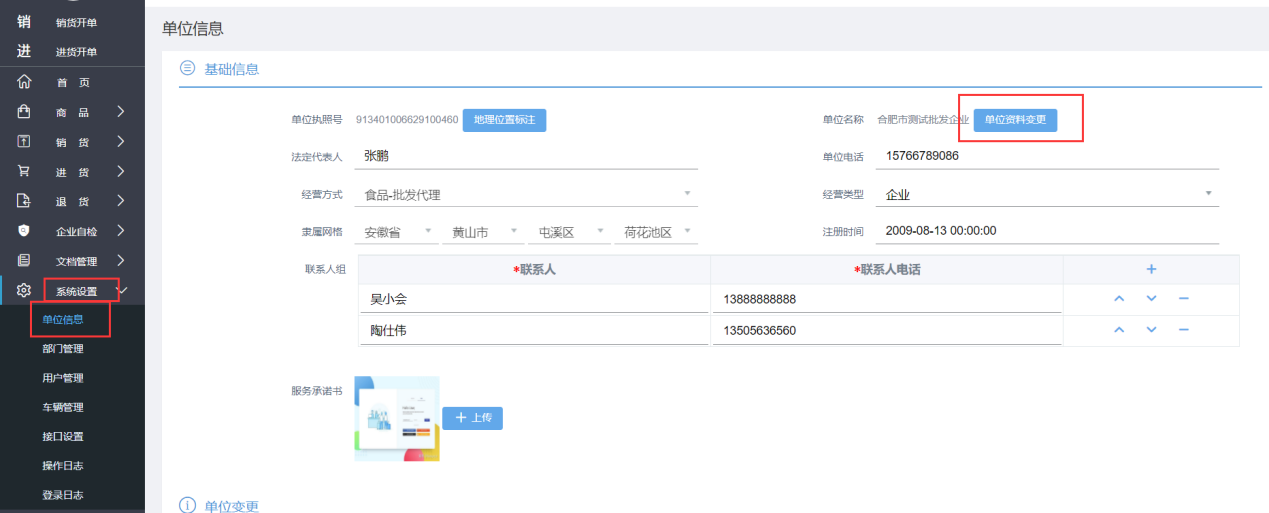Click the cart icon beside 进货
1269x513 pixels.
[x=24, y=171]
